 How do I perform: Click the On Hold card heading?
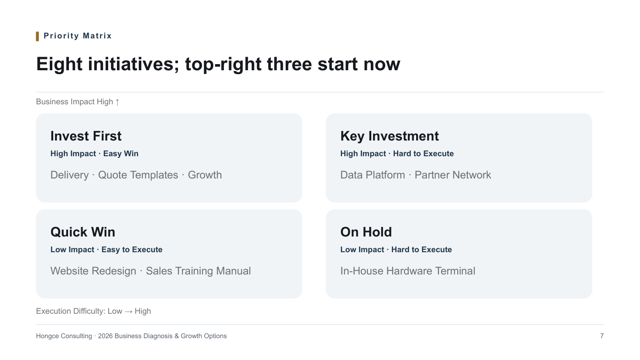pyautogui.click(x=366, y=232)
